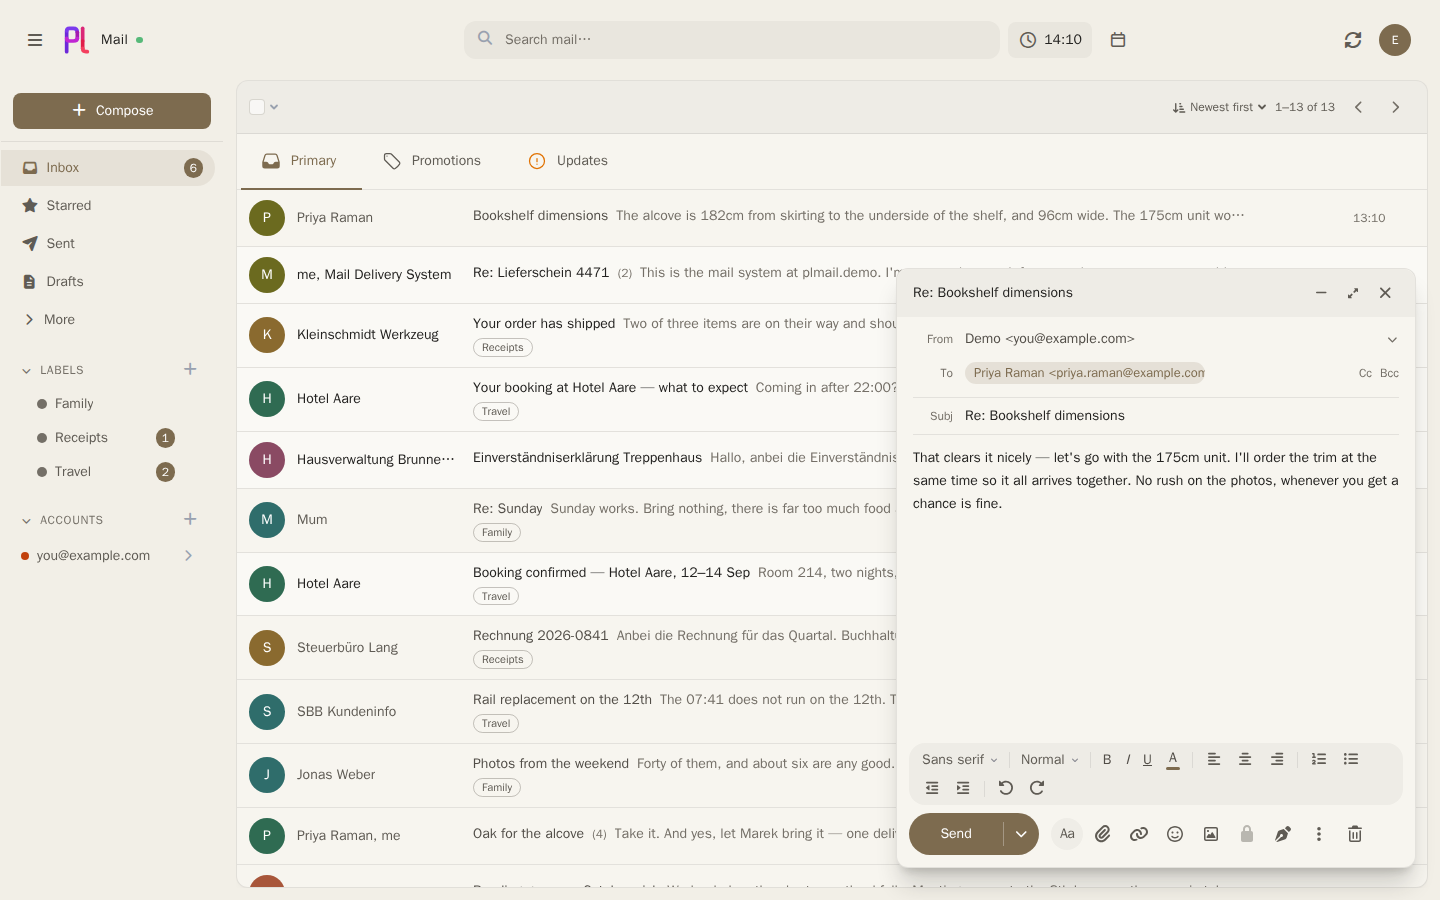Click in the Search mail field
This screenshot has width=1440, height=900.
tap(732, 40)
